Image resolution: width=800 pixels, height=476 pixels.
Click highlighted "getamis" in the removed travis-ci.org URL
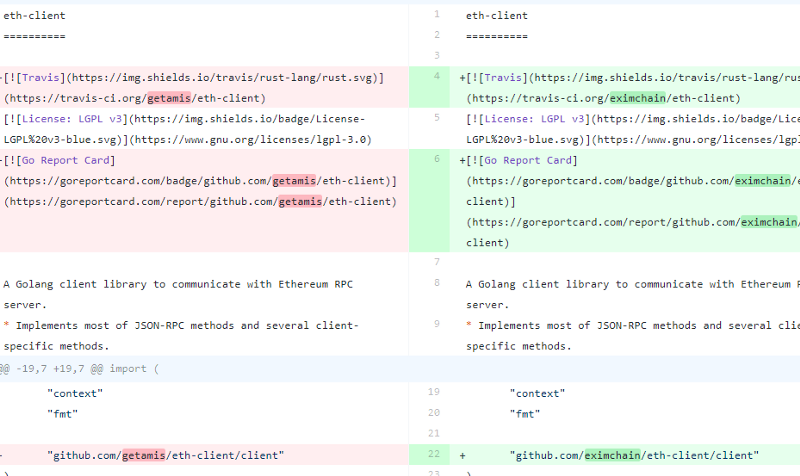coord(169,98)
